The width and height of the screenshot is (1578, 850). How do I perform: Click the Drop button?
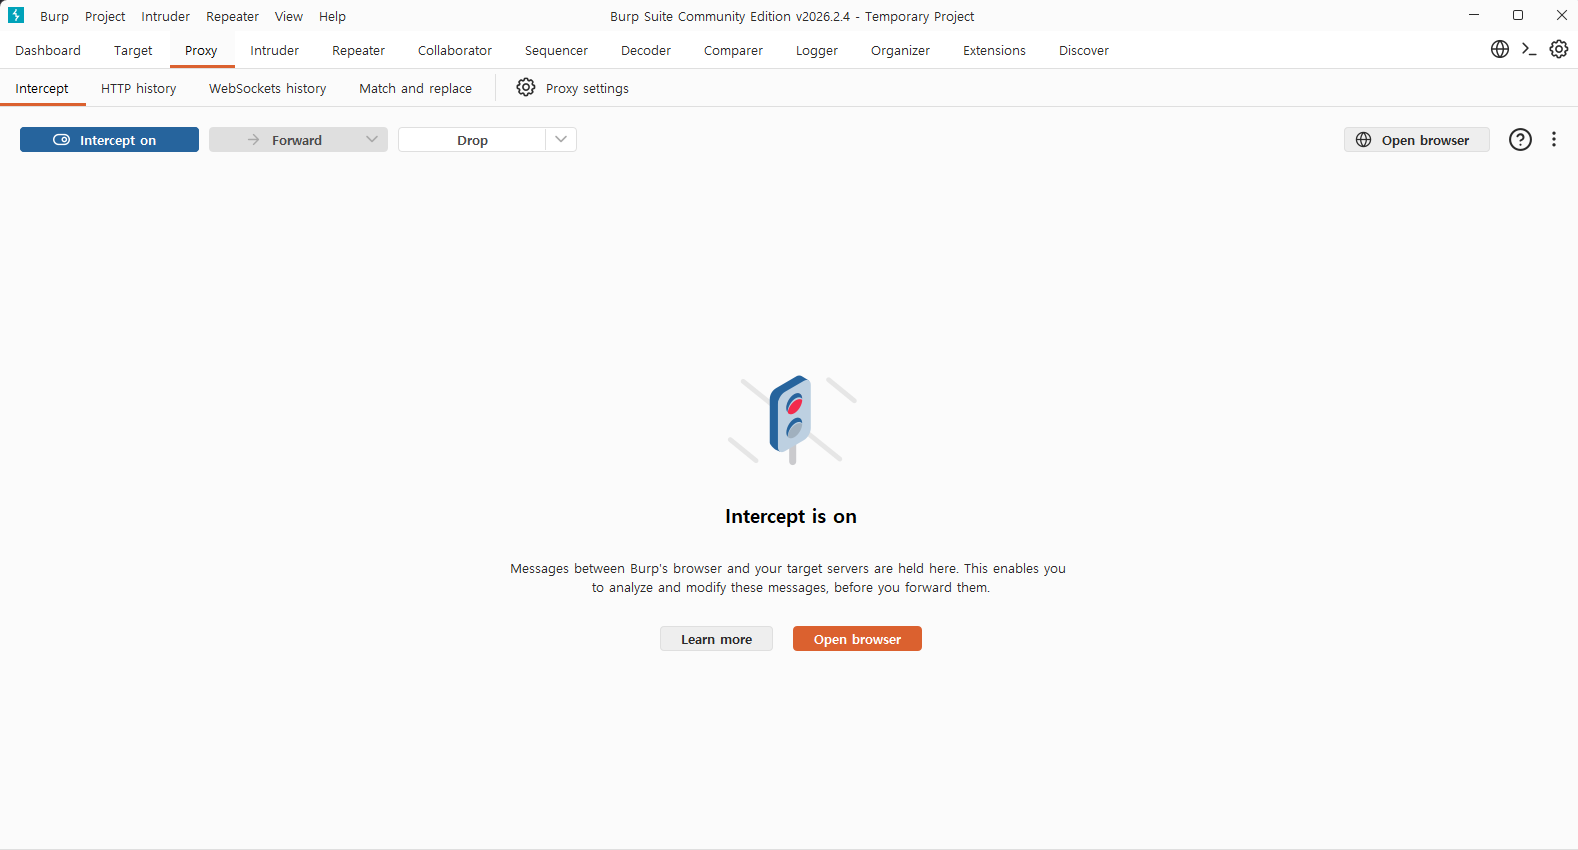[x=472, y=140]
